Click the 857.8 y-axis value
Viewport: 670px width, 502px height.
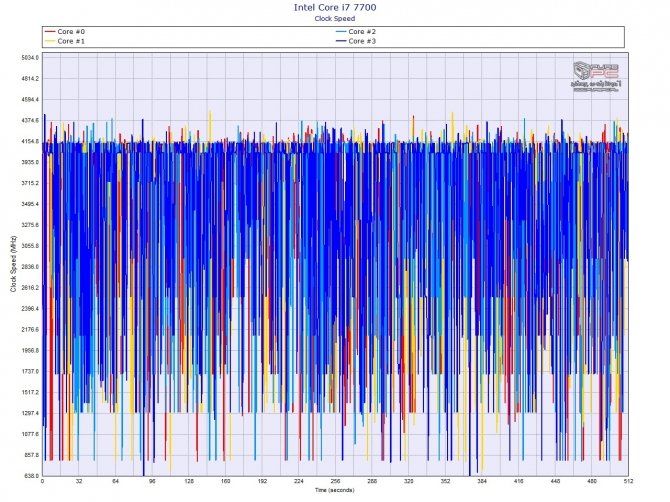coord(31,455)
